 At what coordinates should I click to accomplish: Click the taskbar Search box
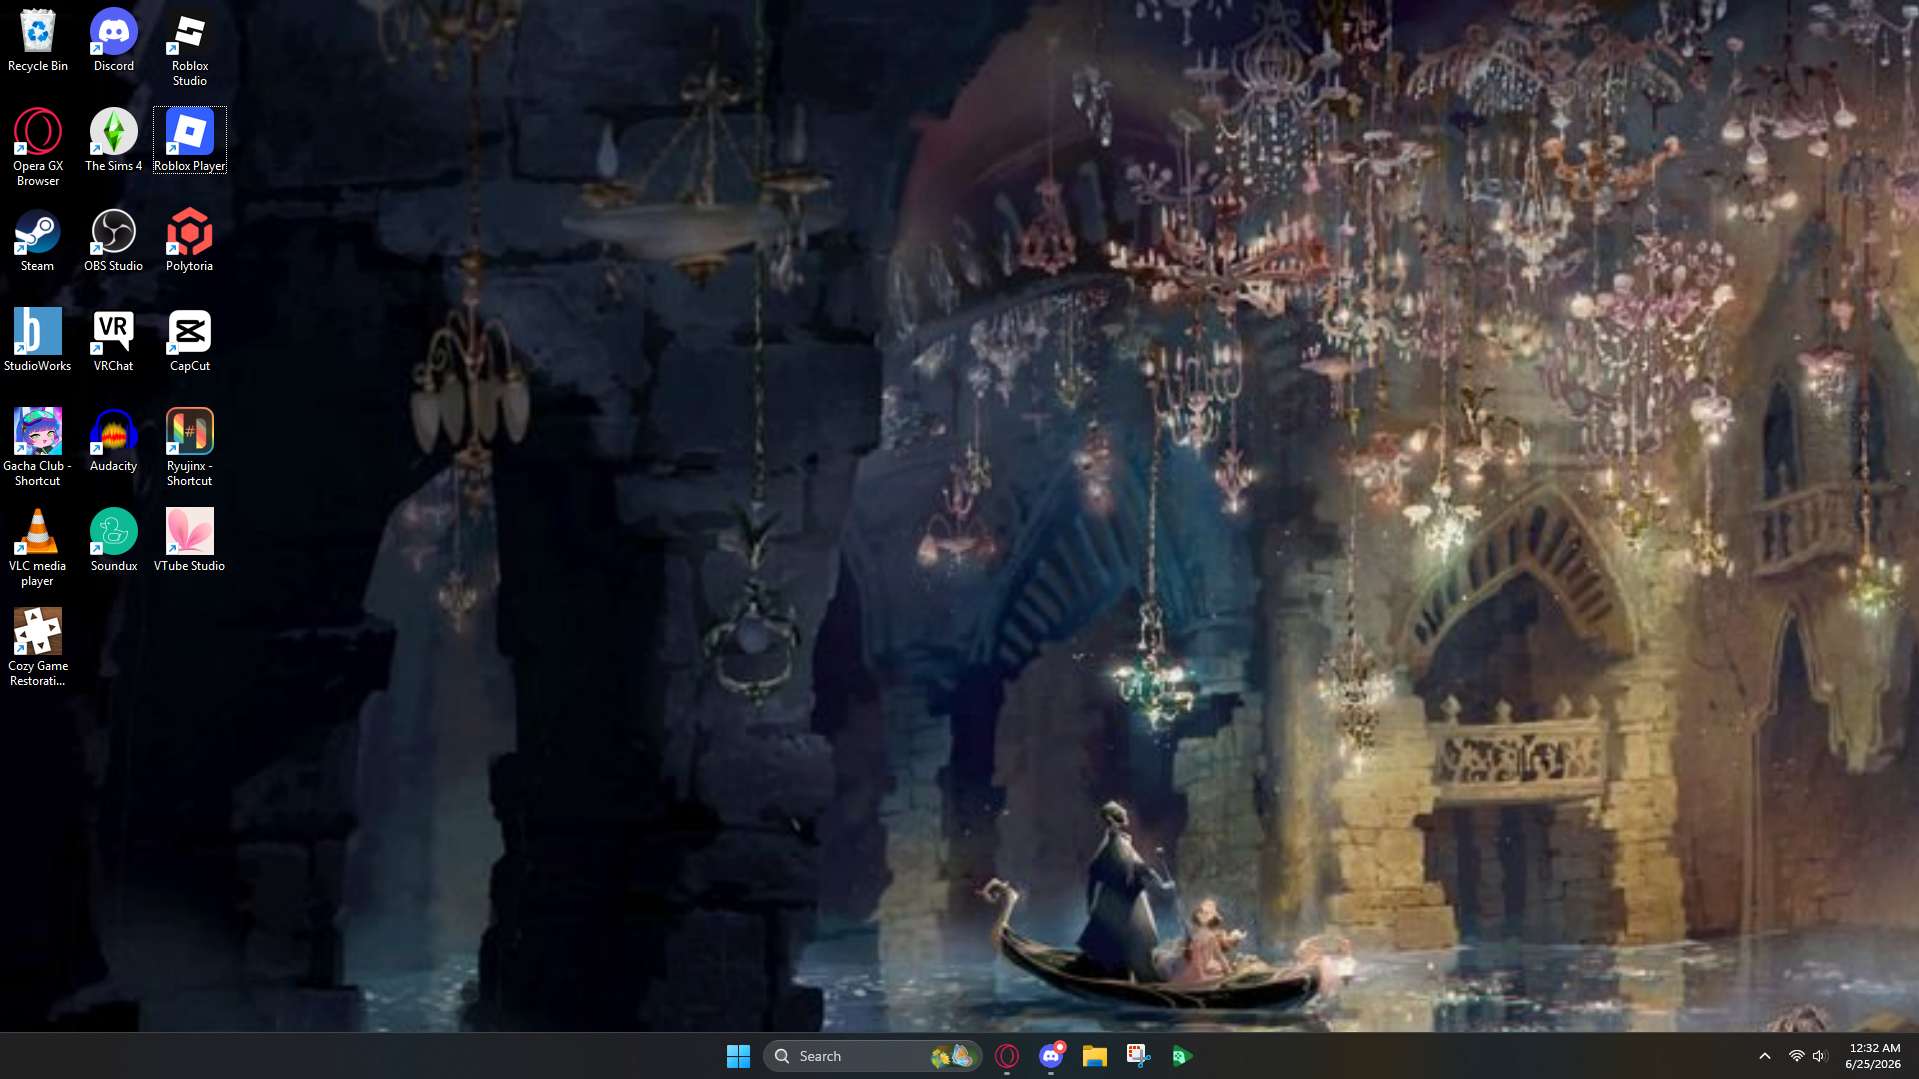point(872,1056)
